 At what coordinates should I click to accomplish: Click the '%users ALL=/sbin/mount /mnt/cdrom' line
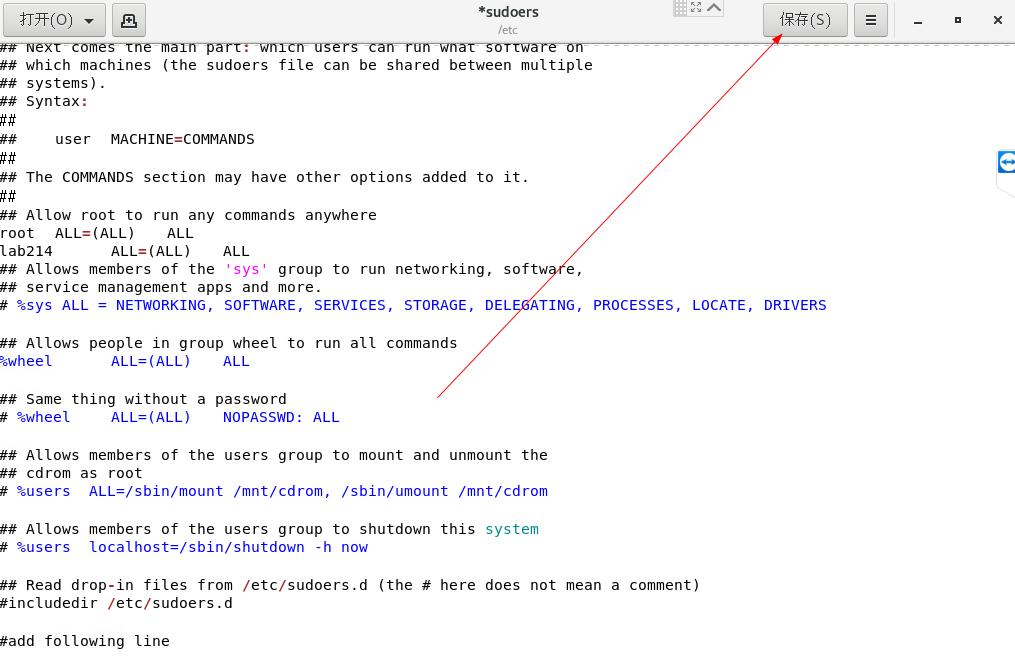tap(274, 491)
